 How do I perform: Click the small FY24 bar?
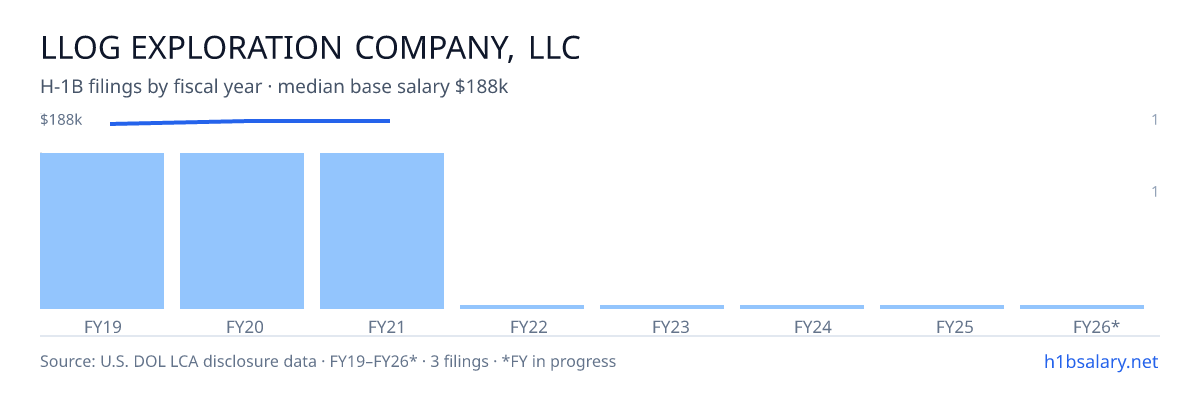pyautogui.click(x=802, y=307)
